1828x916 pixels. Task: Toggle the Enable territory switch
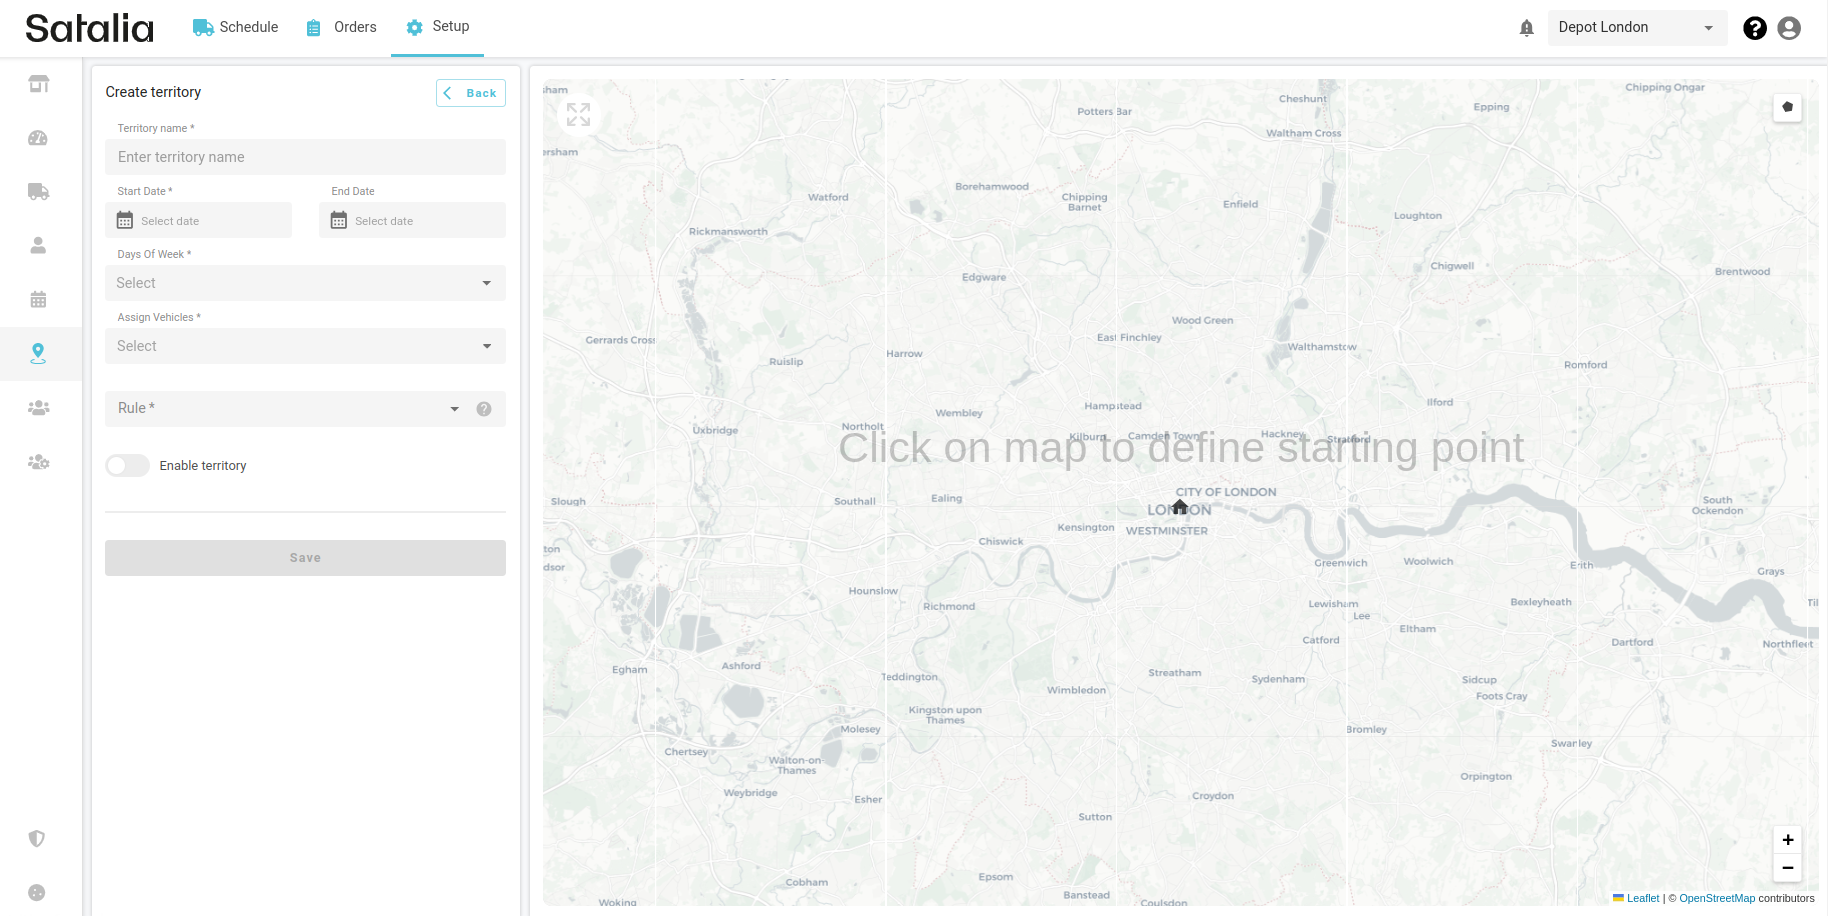click(128, 466)
